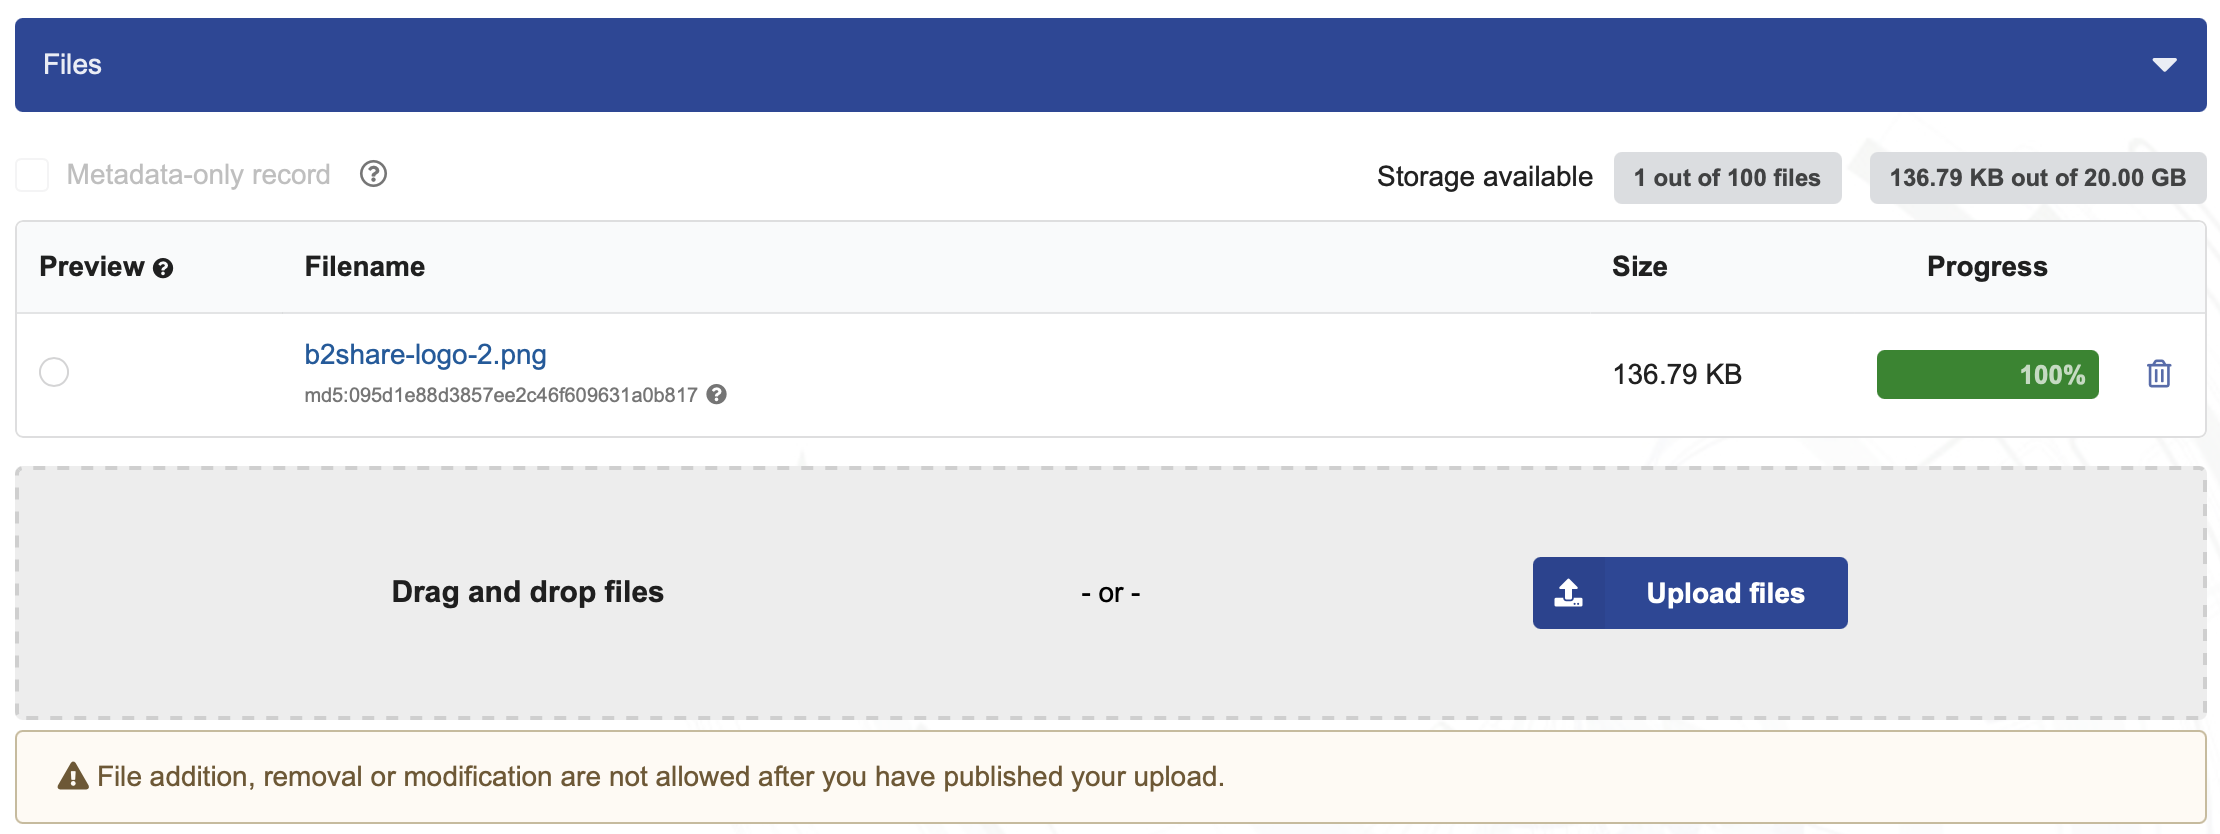Click the Files header title
Screen dimensions: 2220x834
[71, 64]
